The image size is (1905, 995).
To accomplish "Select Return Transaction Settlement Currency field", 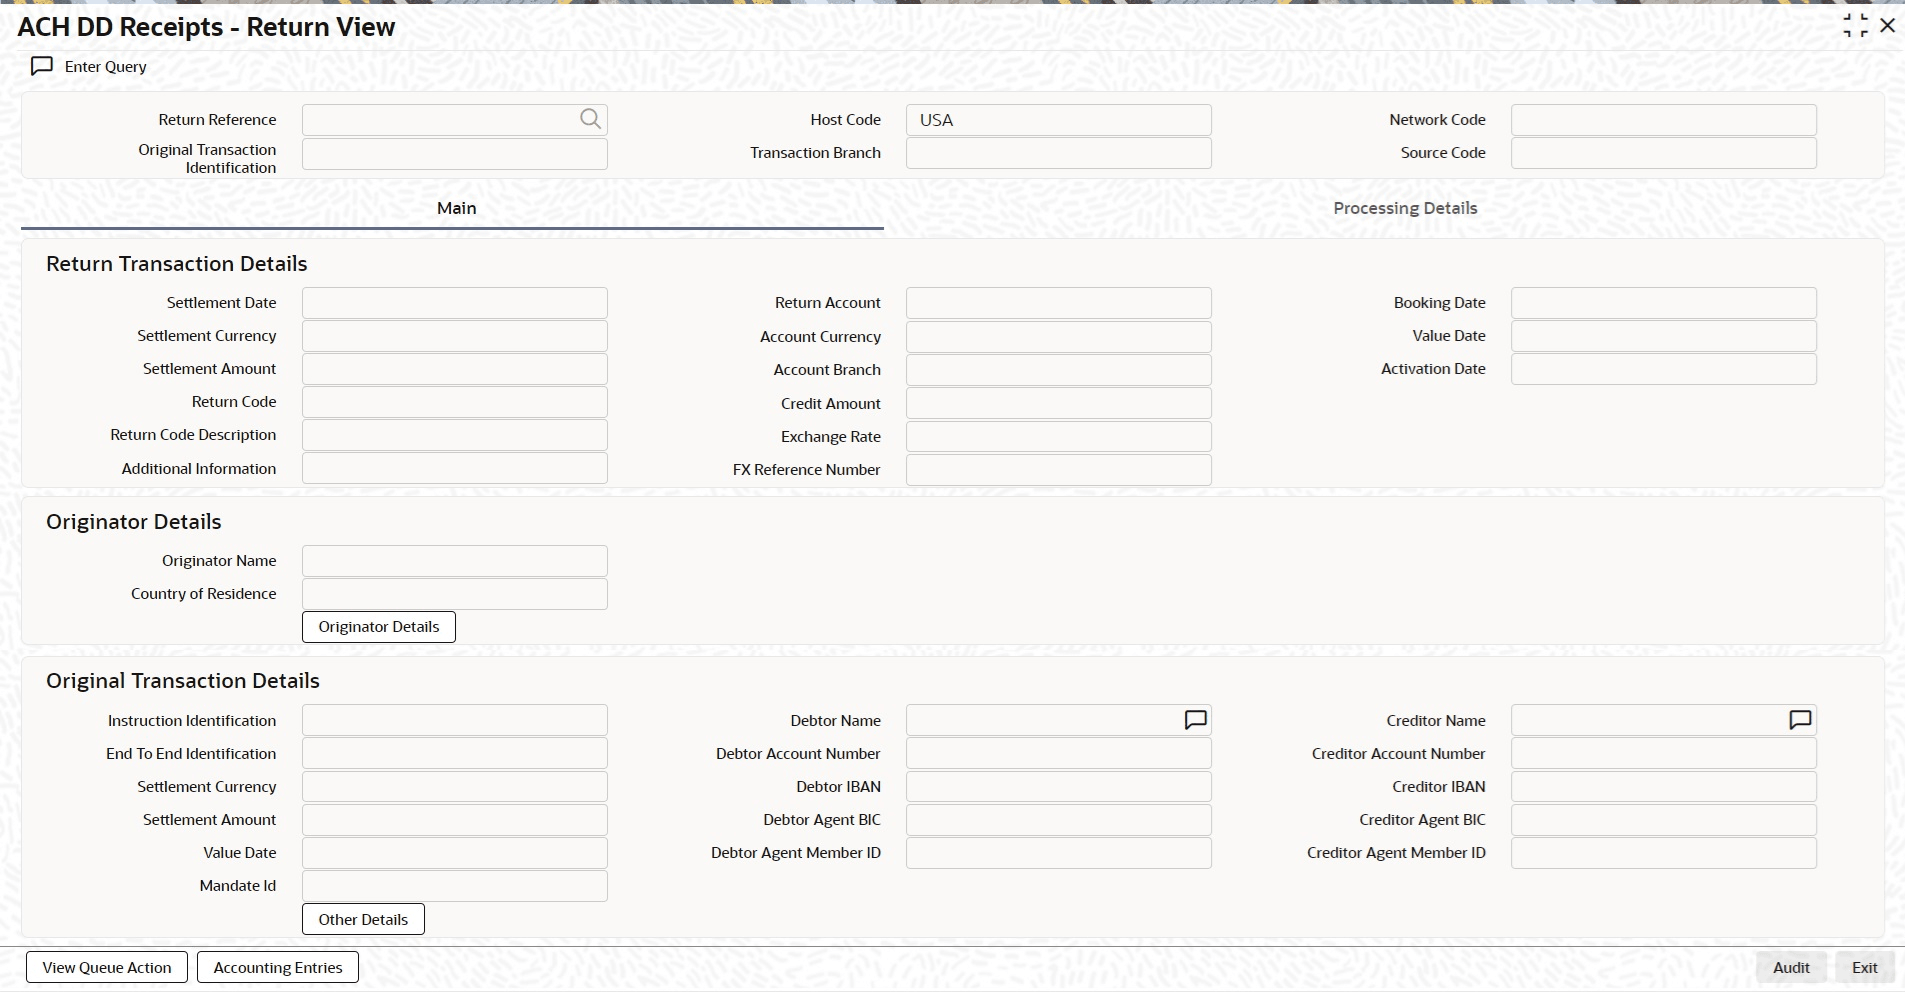I will click(x=455, y=336).
